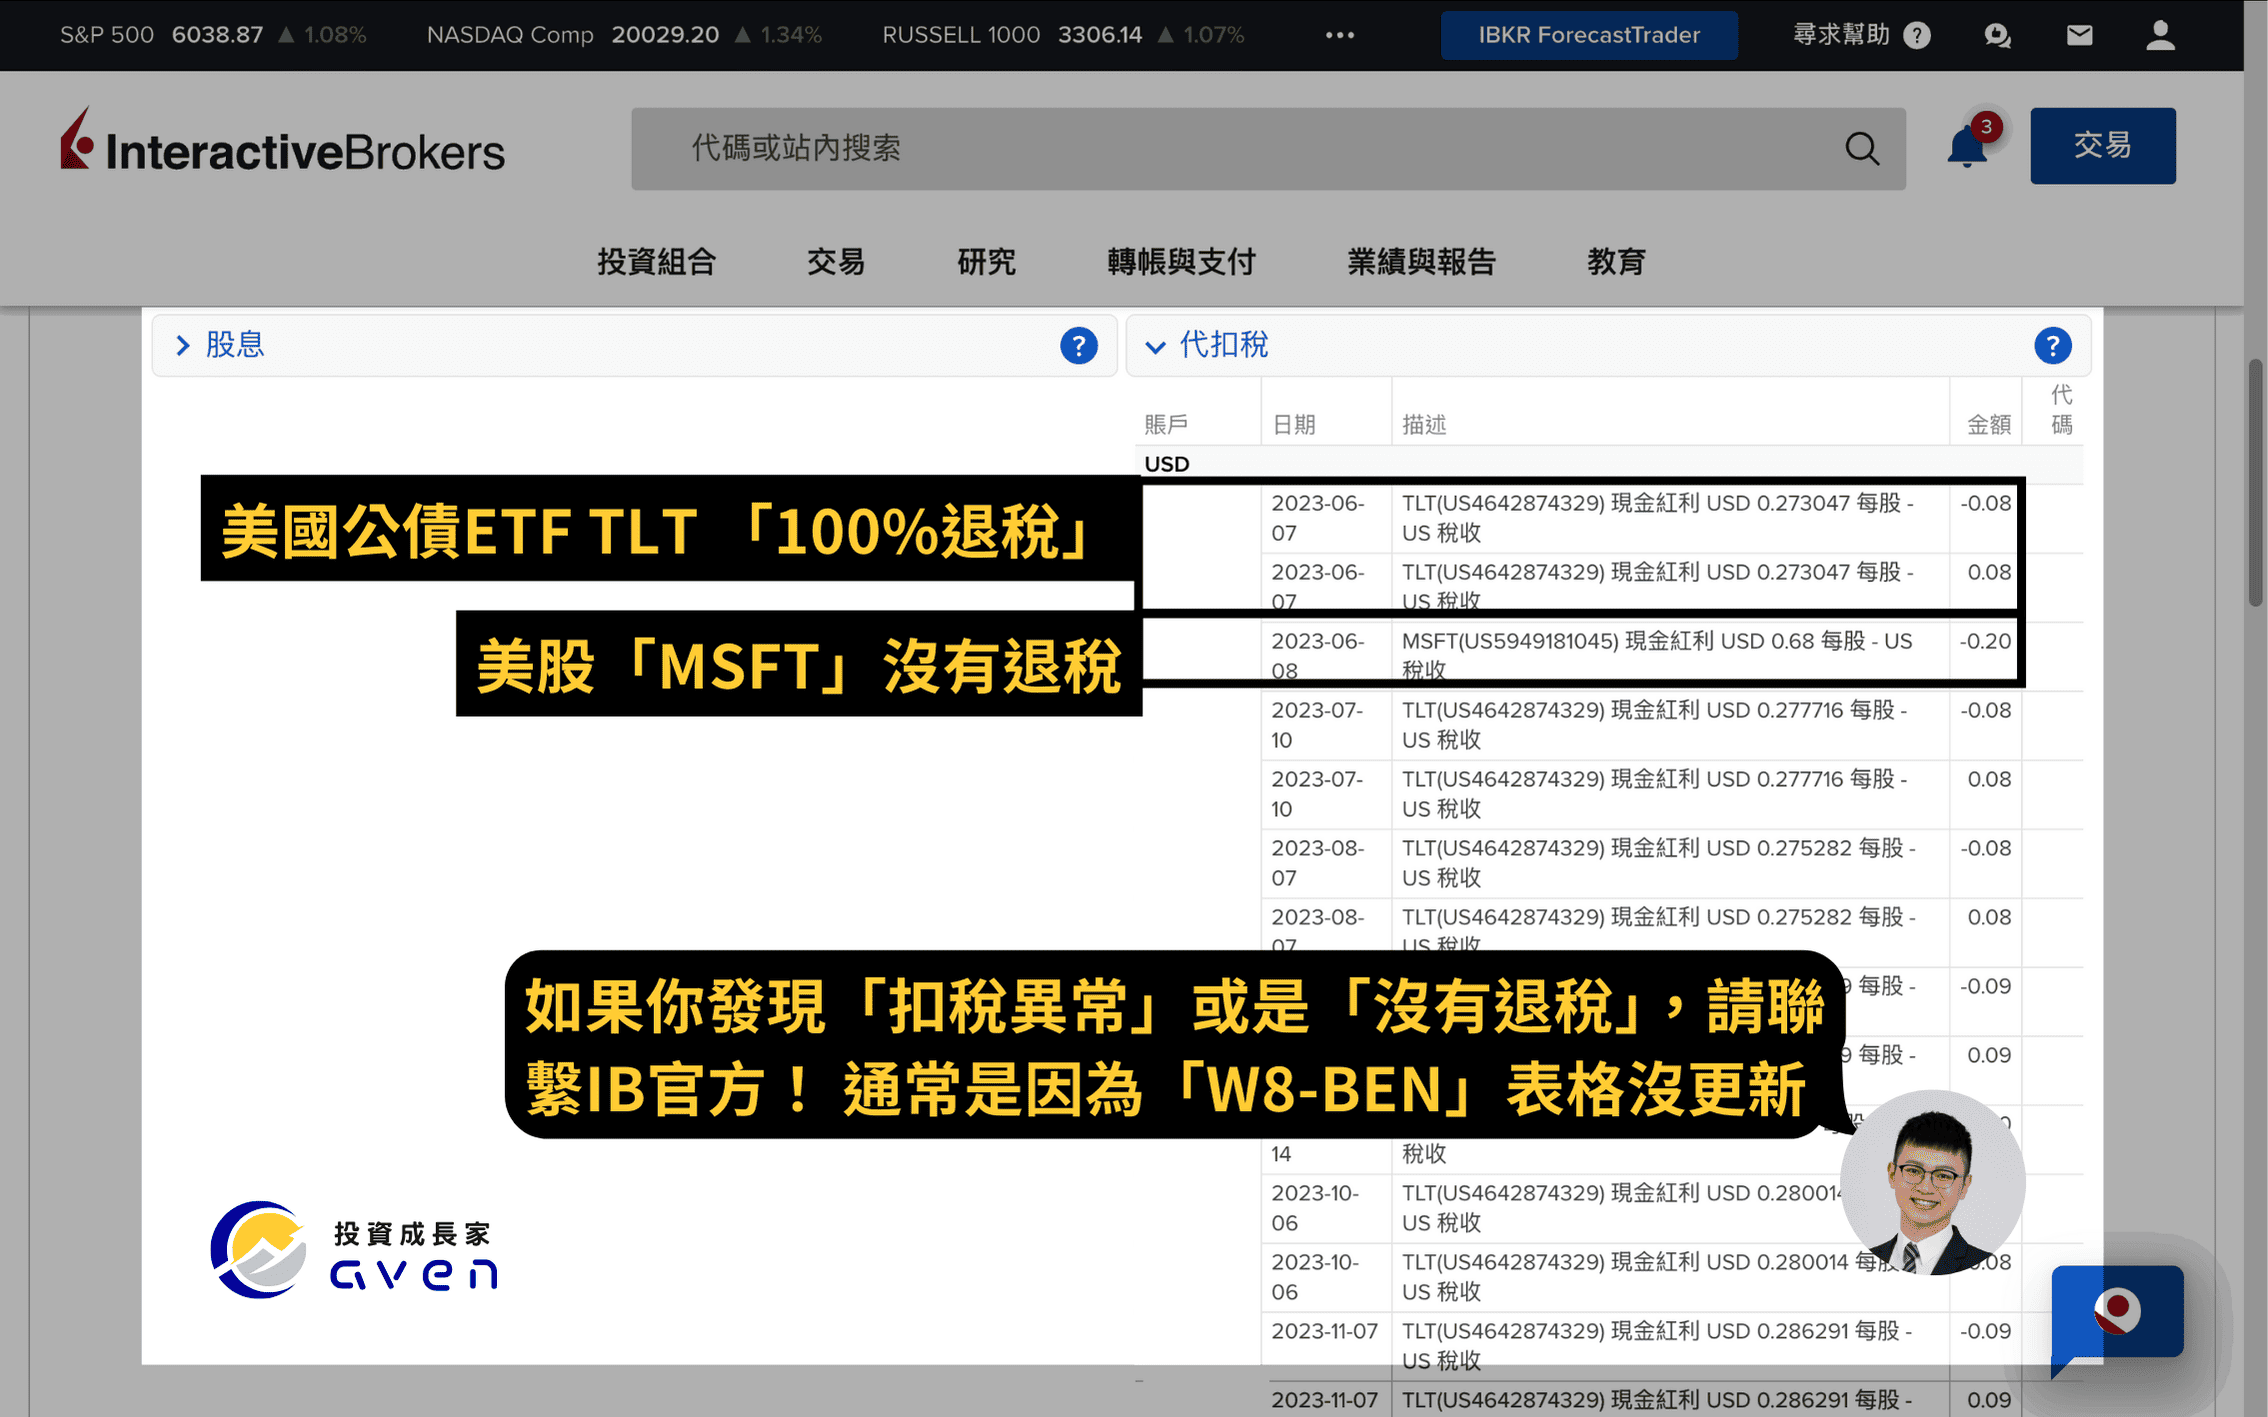
Task: Open the live chat support icon
Action: tap(1997, 35)
